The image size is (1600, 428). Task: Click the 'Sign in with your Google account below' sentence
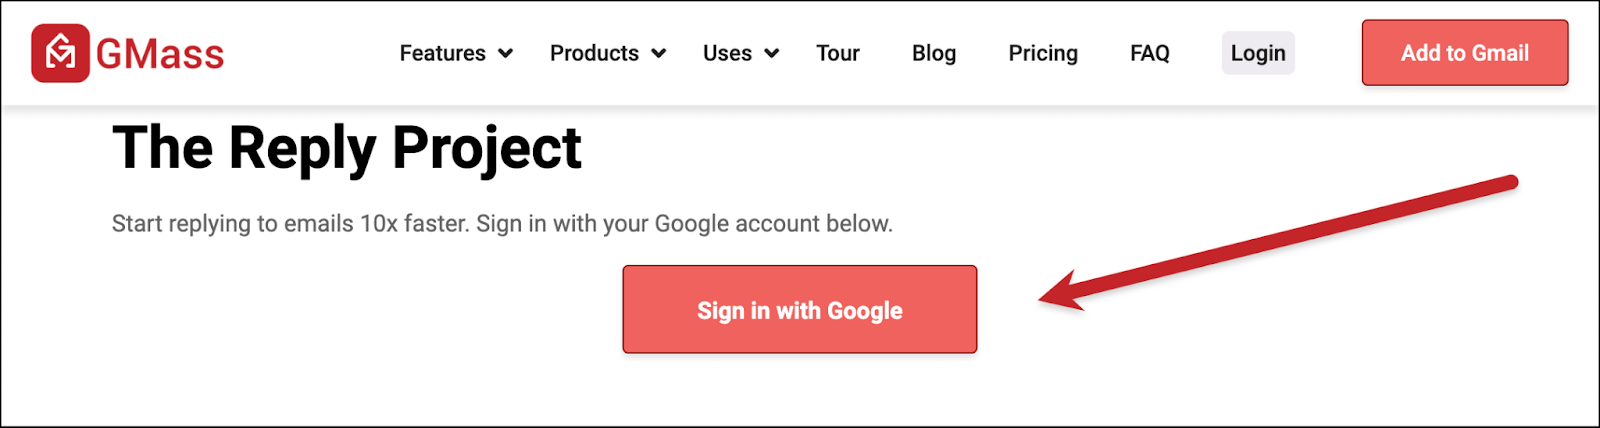click(684, 224)
